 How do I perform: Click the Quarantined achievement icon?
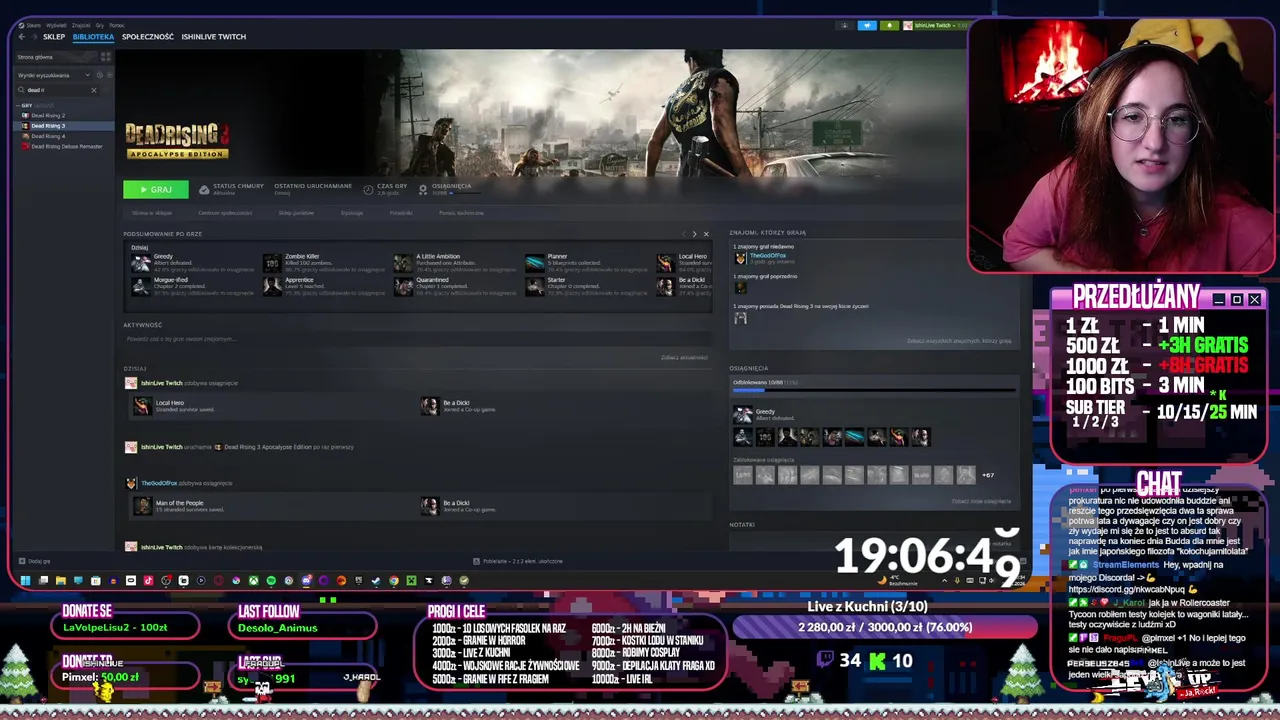point(403,287)
